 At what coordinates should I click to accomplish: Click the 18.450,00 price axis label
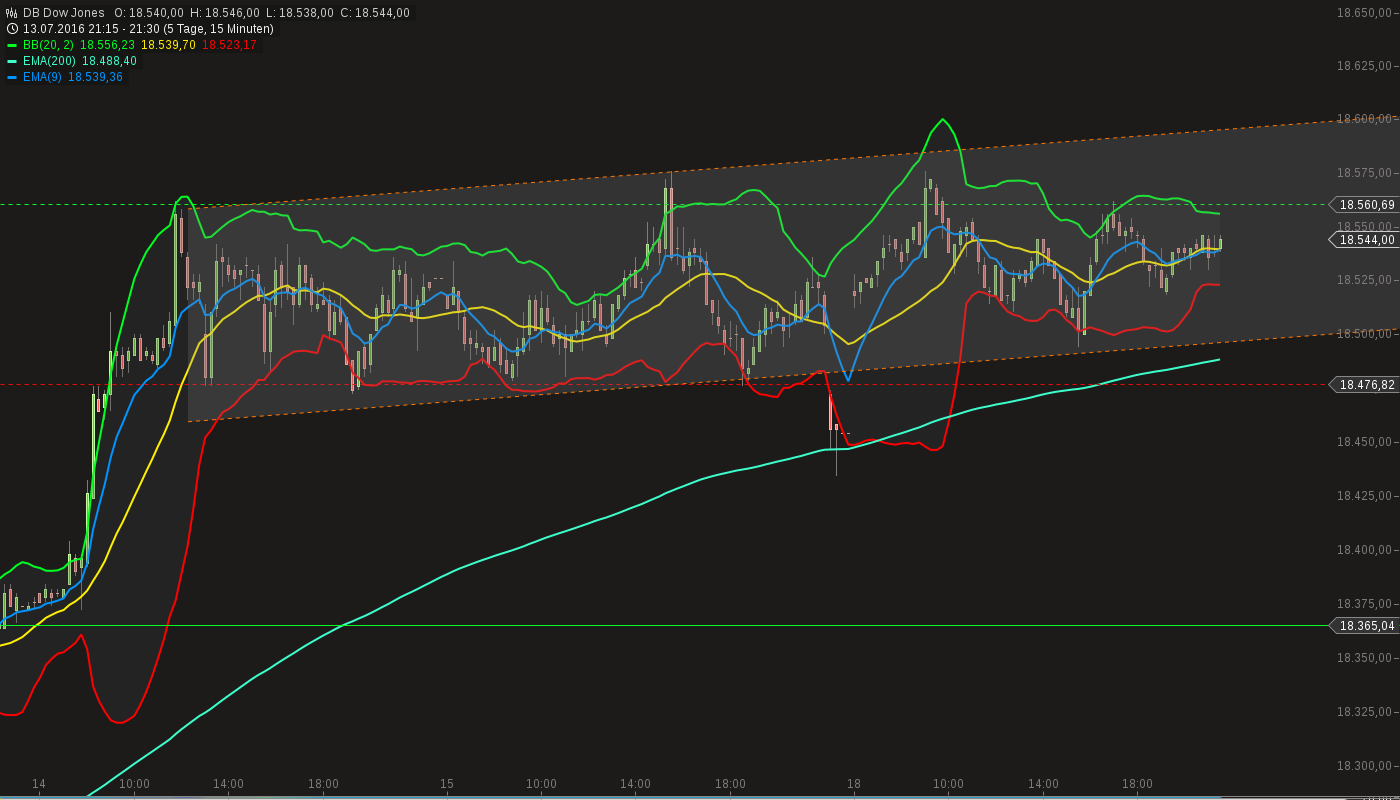click(x=1366, y=442)
